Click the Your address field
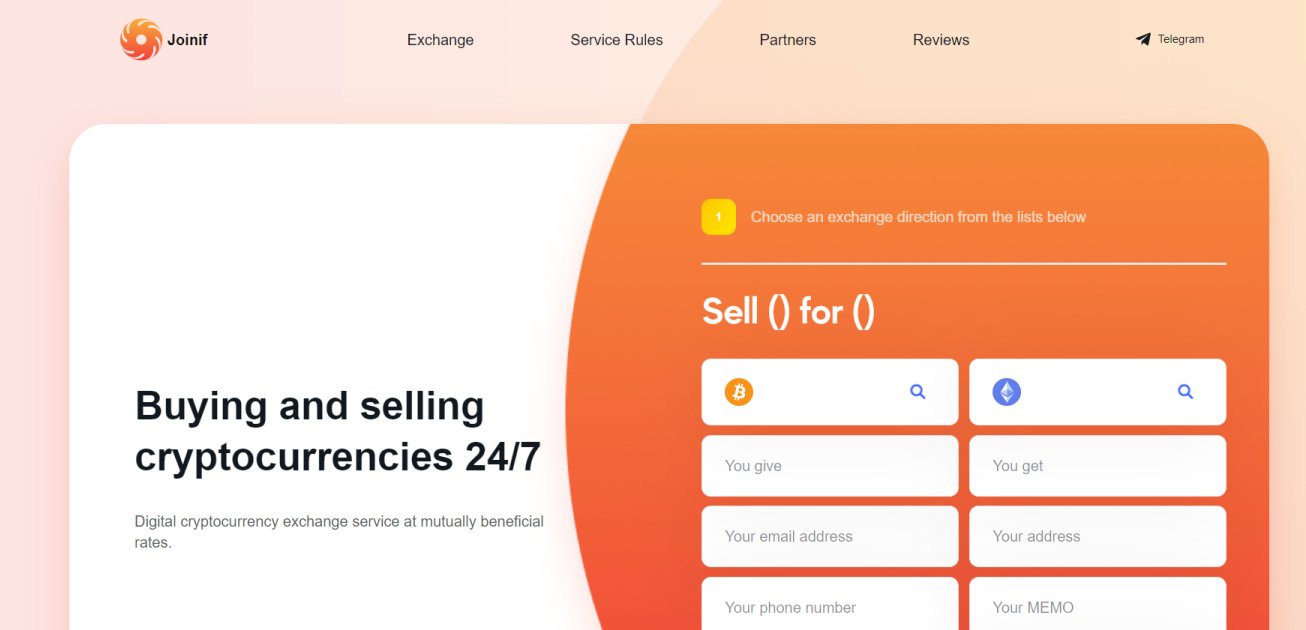Viewport: 1306px width, 630px height. [1097, 537]
